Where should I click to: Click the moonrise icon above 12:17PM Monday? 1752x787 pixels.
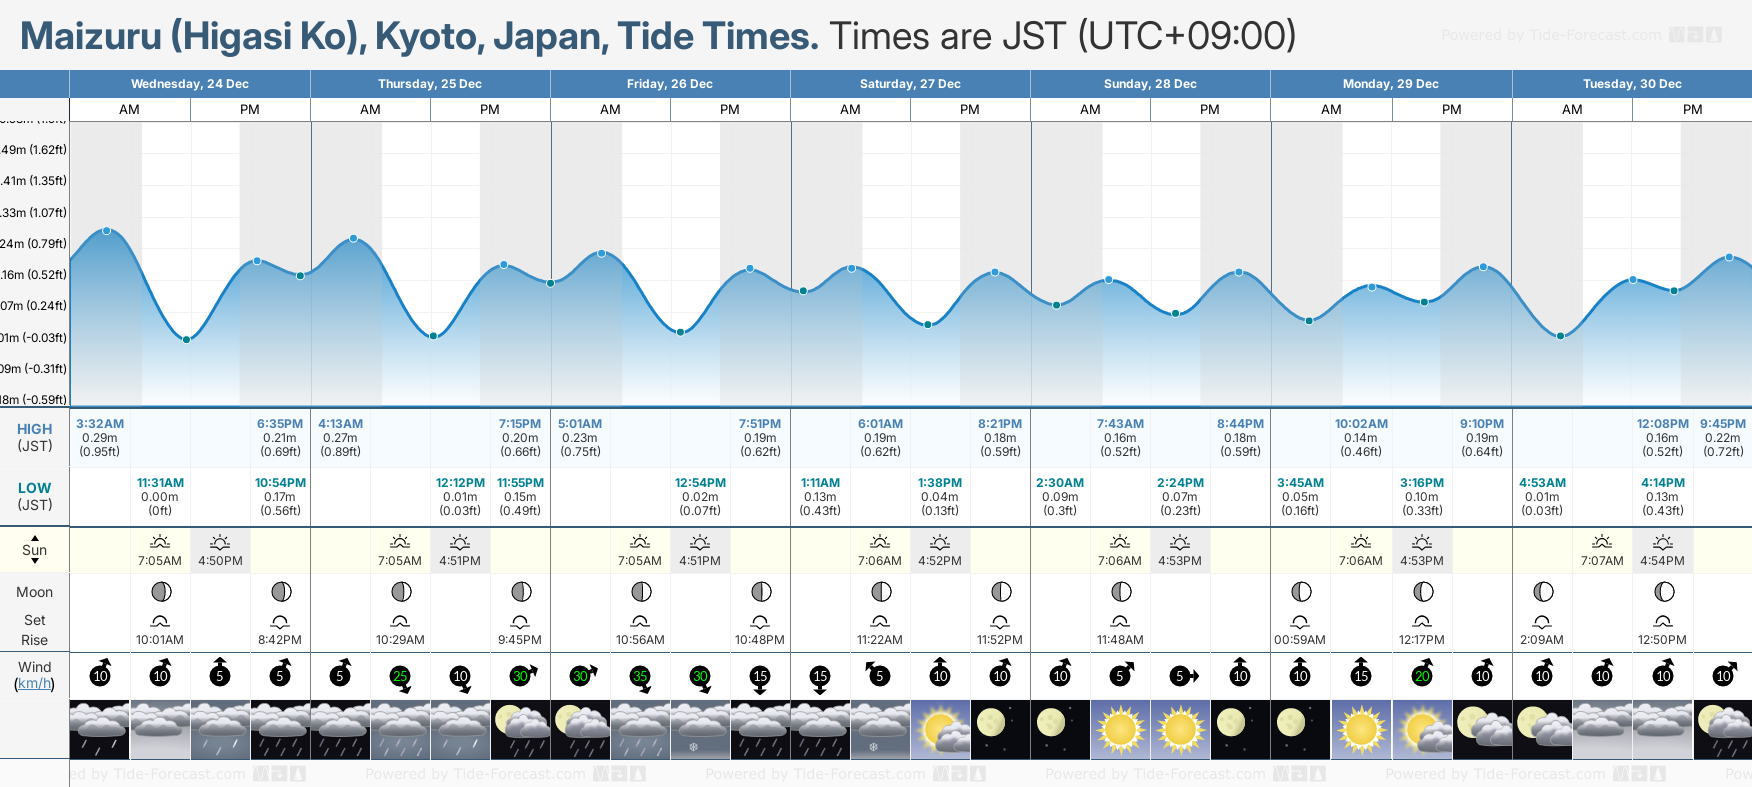point(1422,621)
